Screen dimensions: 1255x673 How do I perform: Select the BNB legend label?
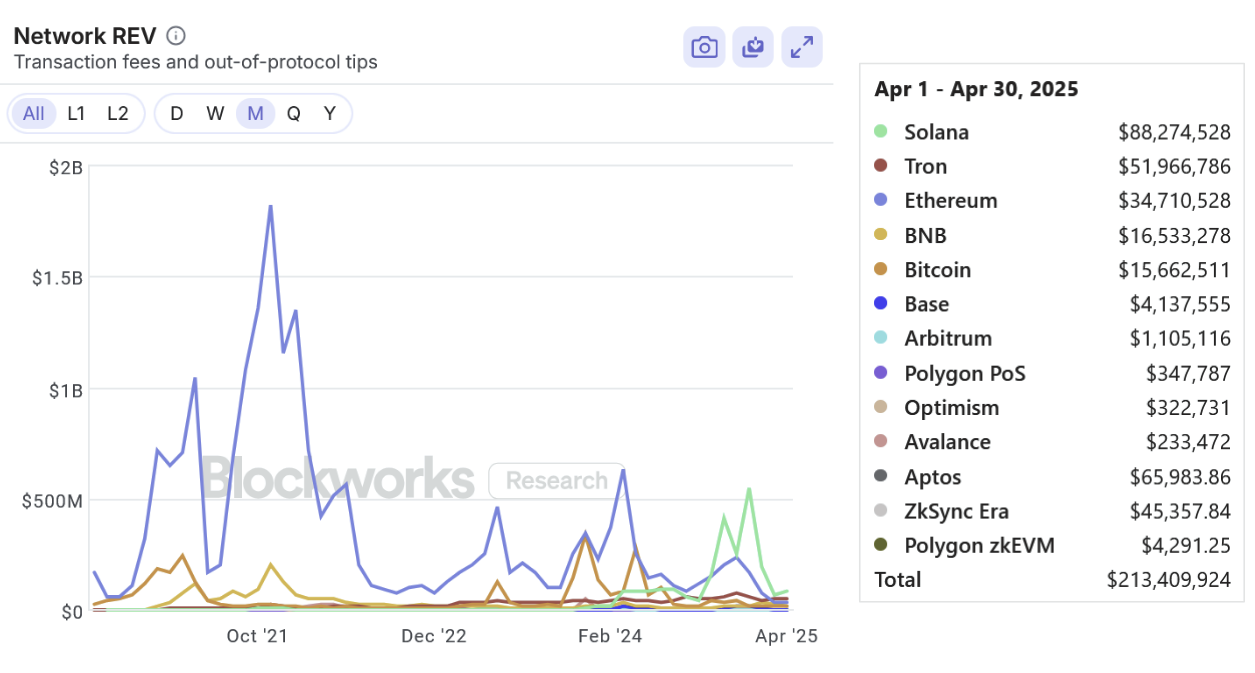coord(925,235)
